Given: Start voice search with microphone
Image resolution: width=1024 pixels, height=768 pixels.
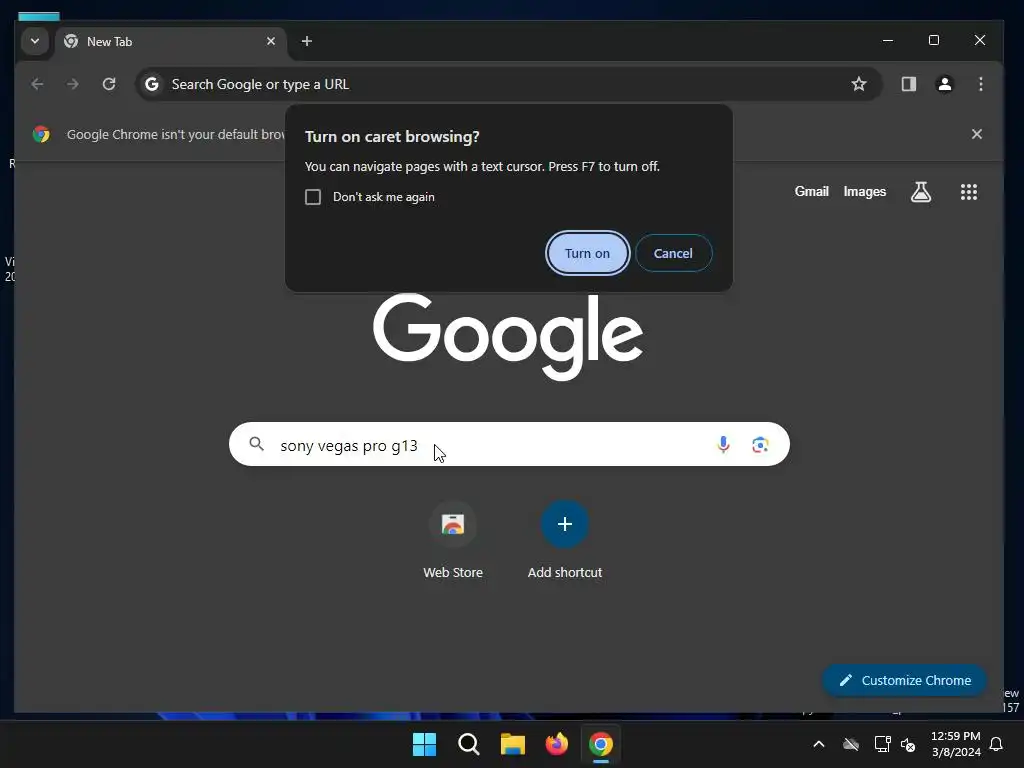Looking at the screenshot, I should [723, 445].
